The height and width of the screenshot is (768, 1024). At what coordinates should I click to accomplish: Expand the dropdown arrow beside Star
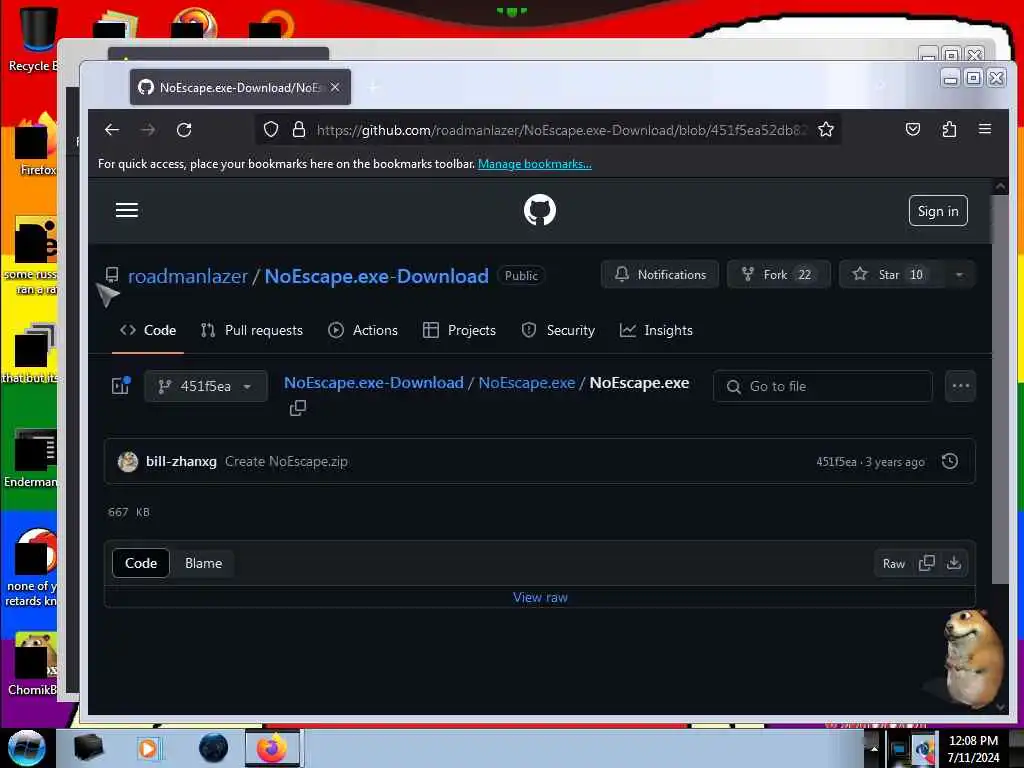pyautogui.click(x=959, y=274)
